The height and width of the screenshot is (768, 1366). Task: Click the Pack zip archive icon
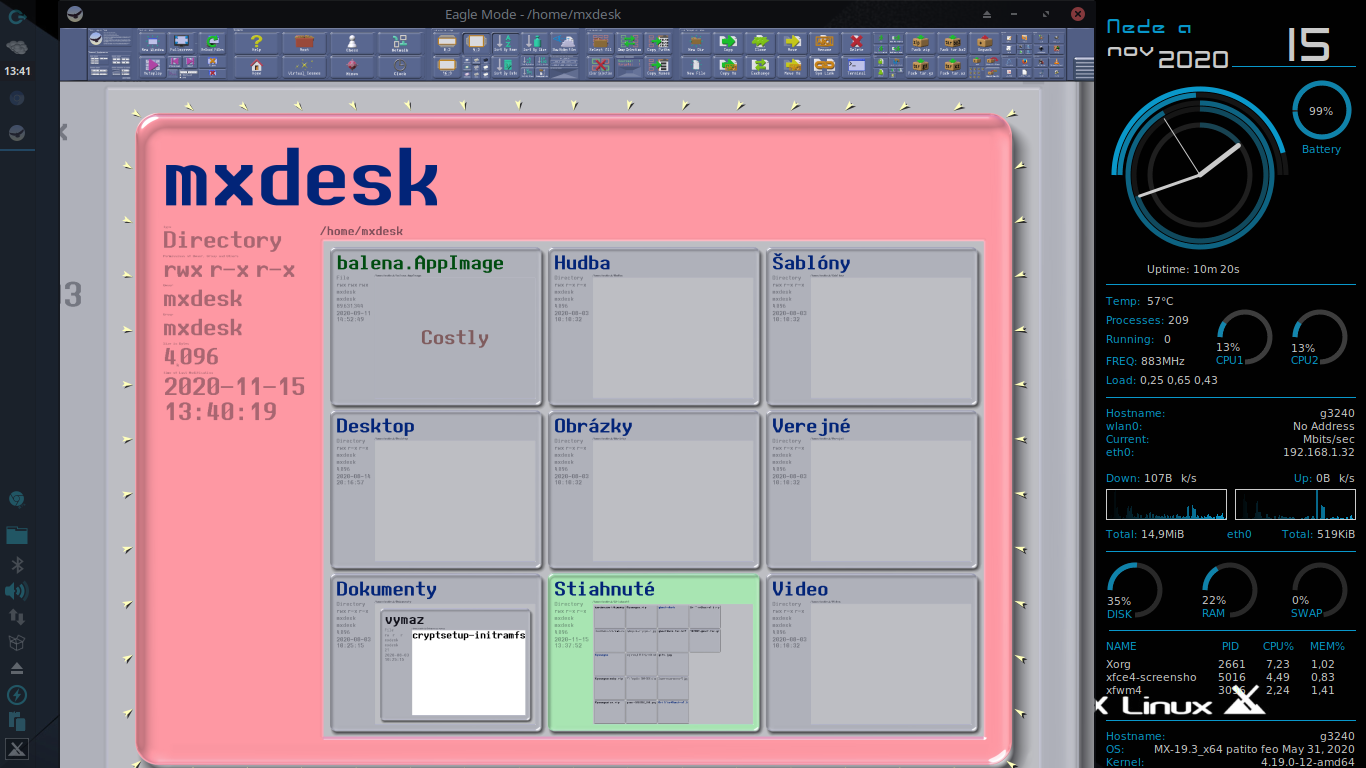919,43
